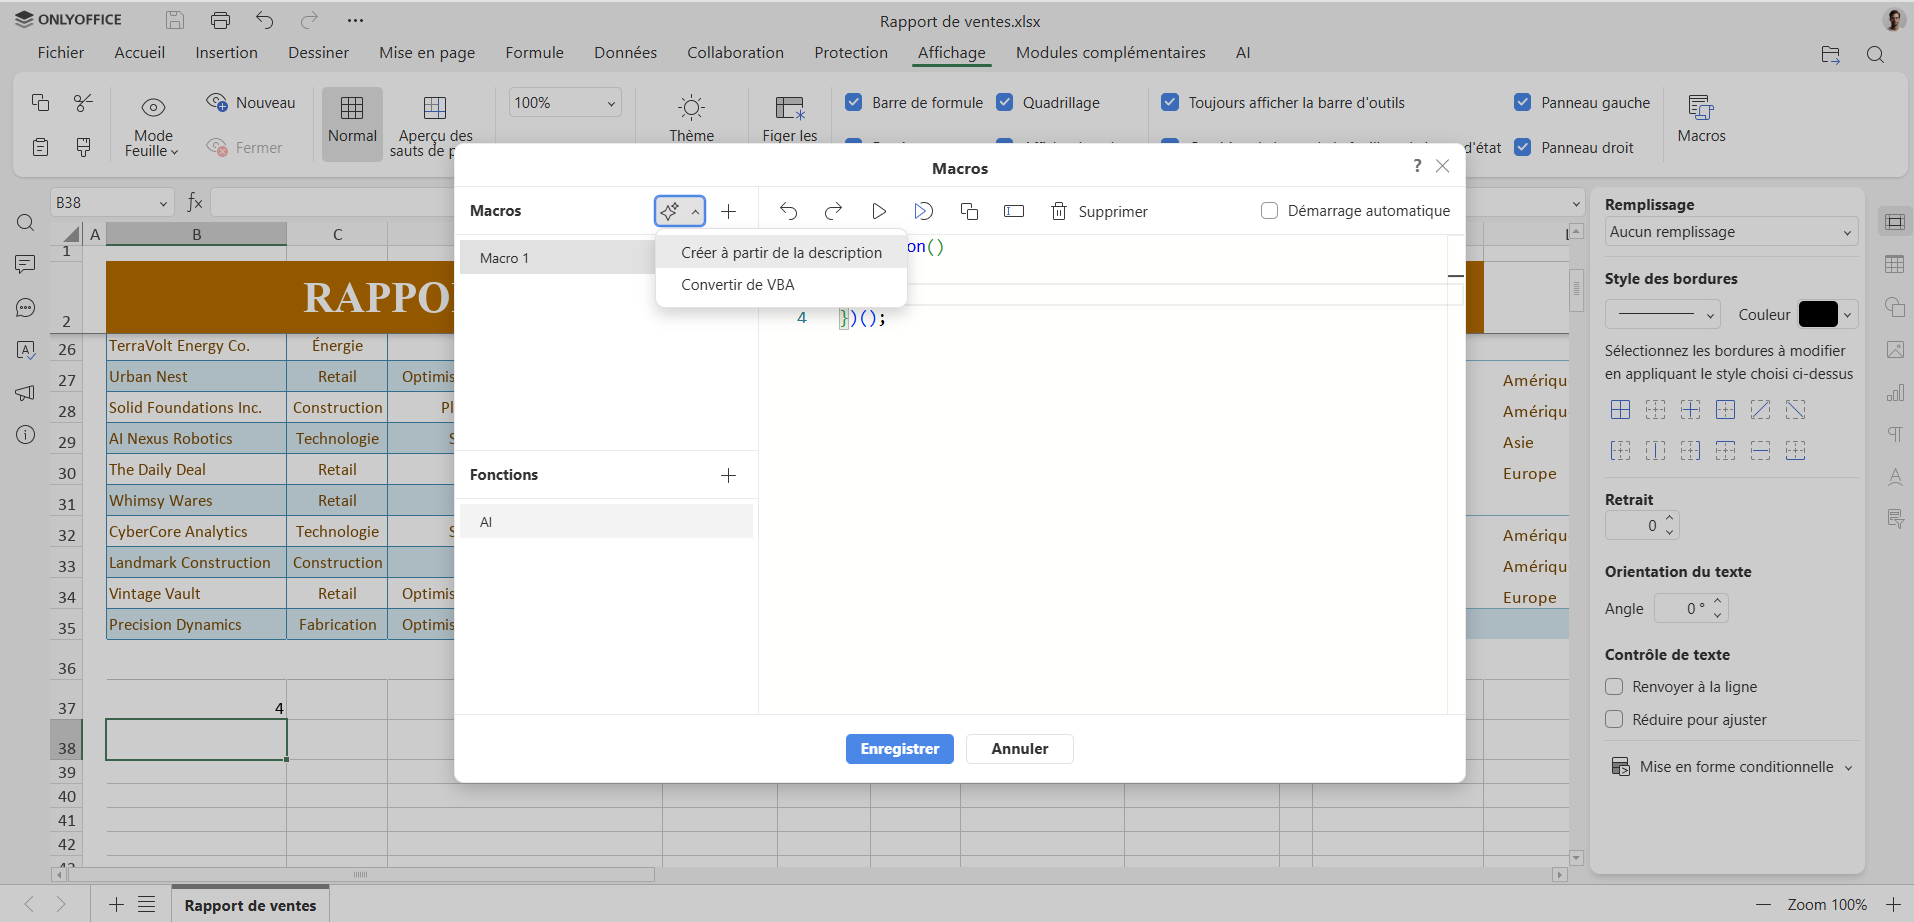Open the border line style dropdown
This screenshot has height=922, width=1914.
coord(1662,314)
